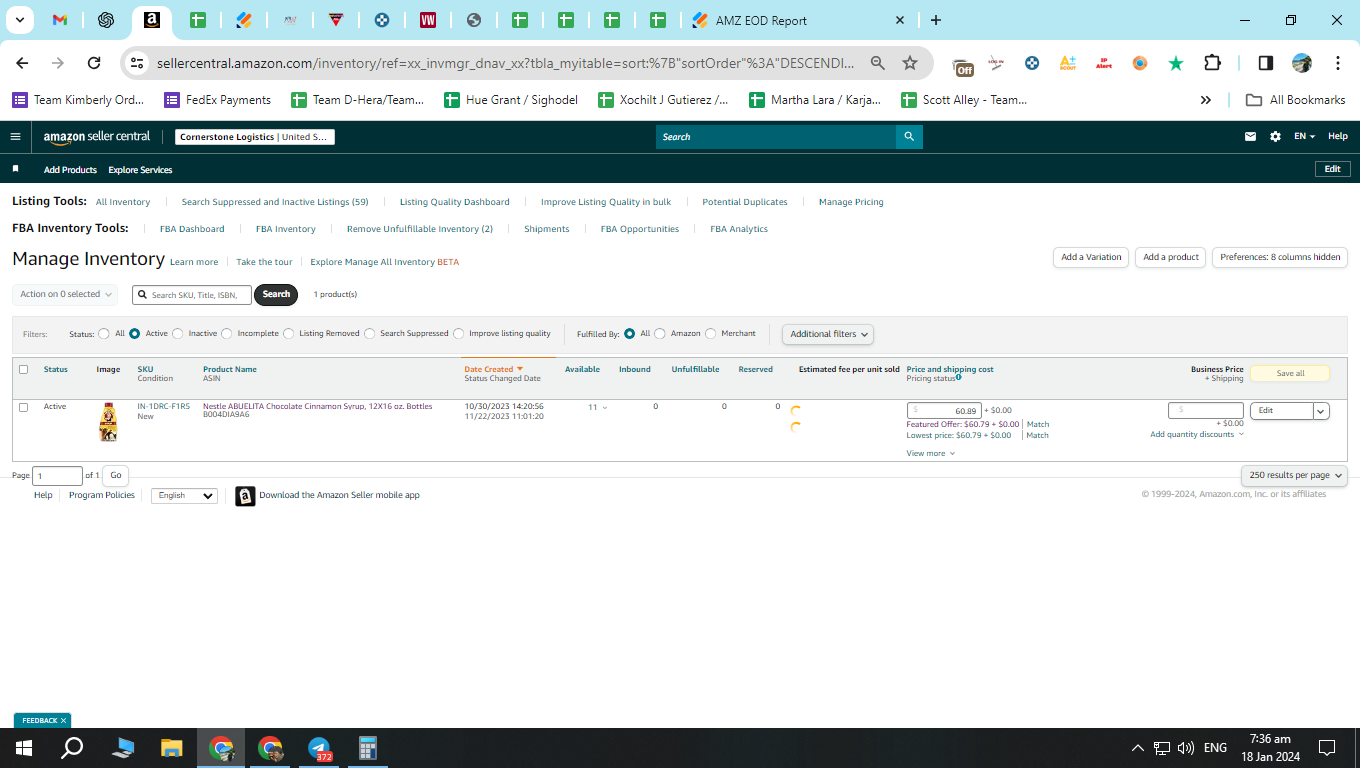Filter by Listing Removed status
The height and width of the screenshot is (768, 1360).
coord(289,334)
